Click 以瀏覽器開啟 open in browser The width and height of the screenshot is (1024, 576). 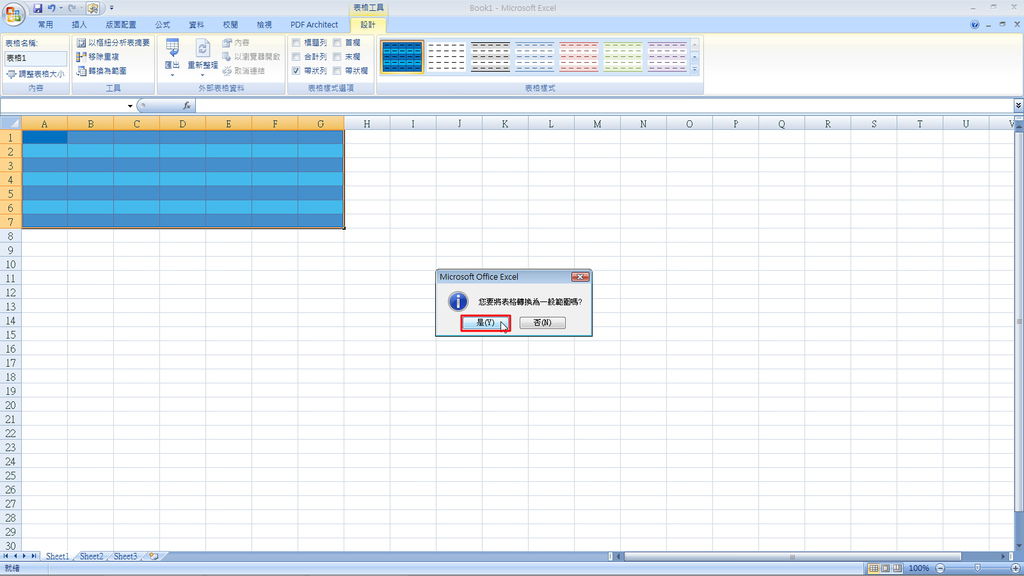pyautogui.click(x=251, y=57)
